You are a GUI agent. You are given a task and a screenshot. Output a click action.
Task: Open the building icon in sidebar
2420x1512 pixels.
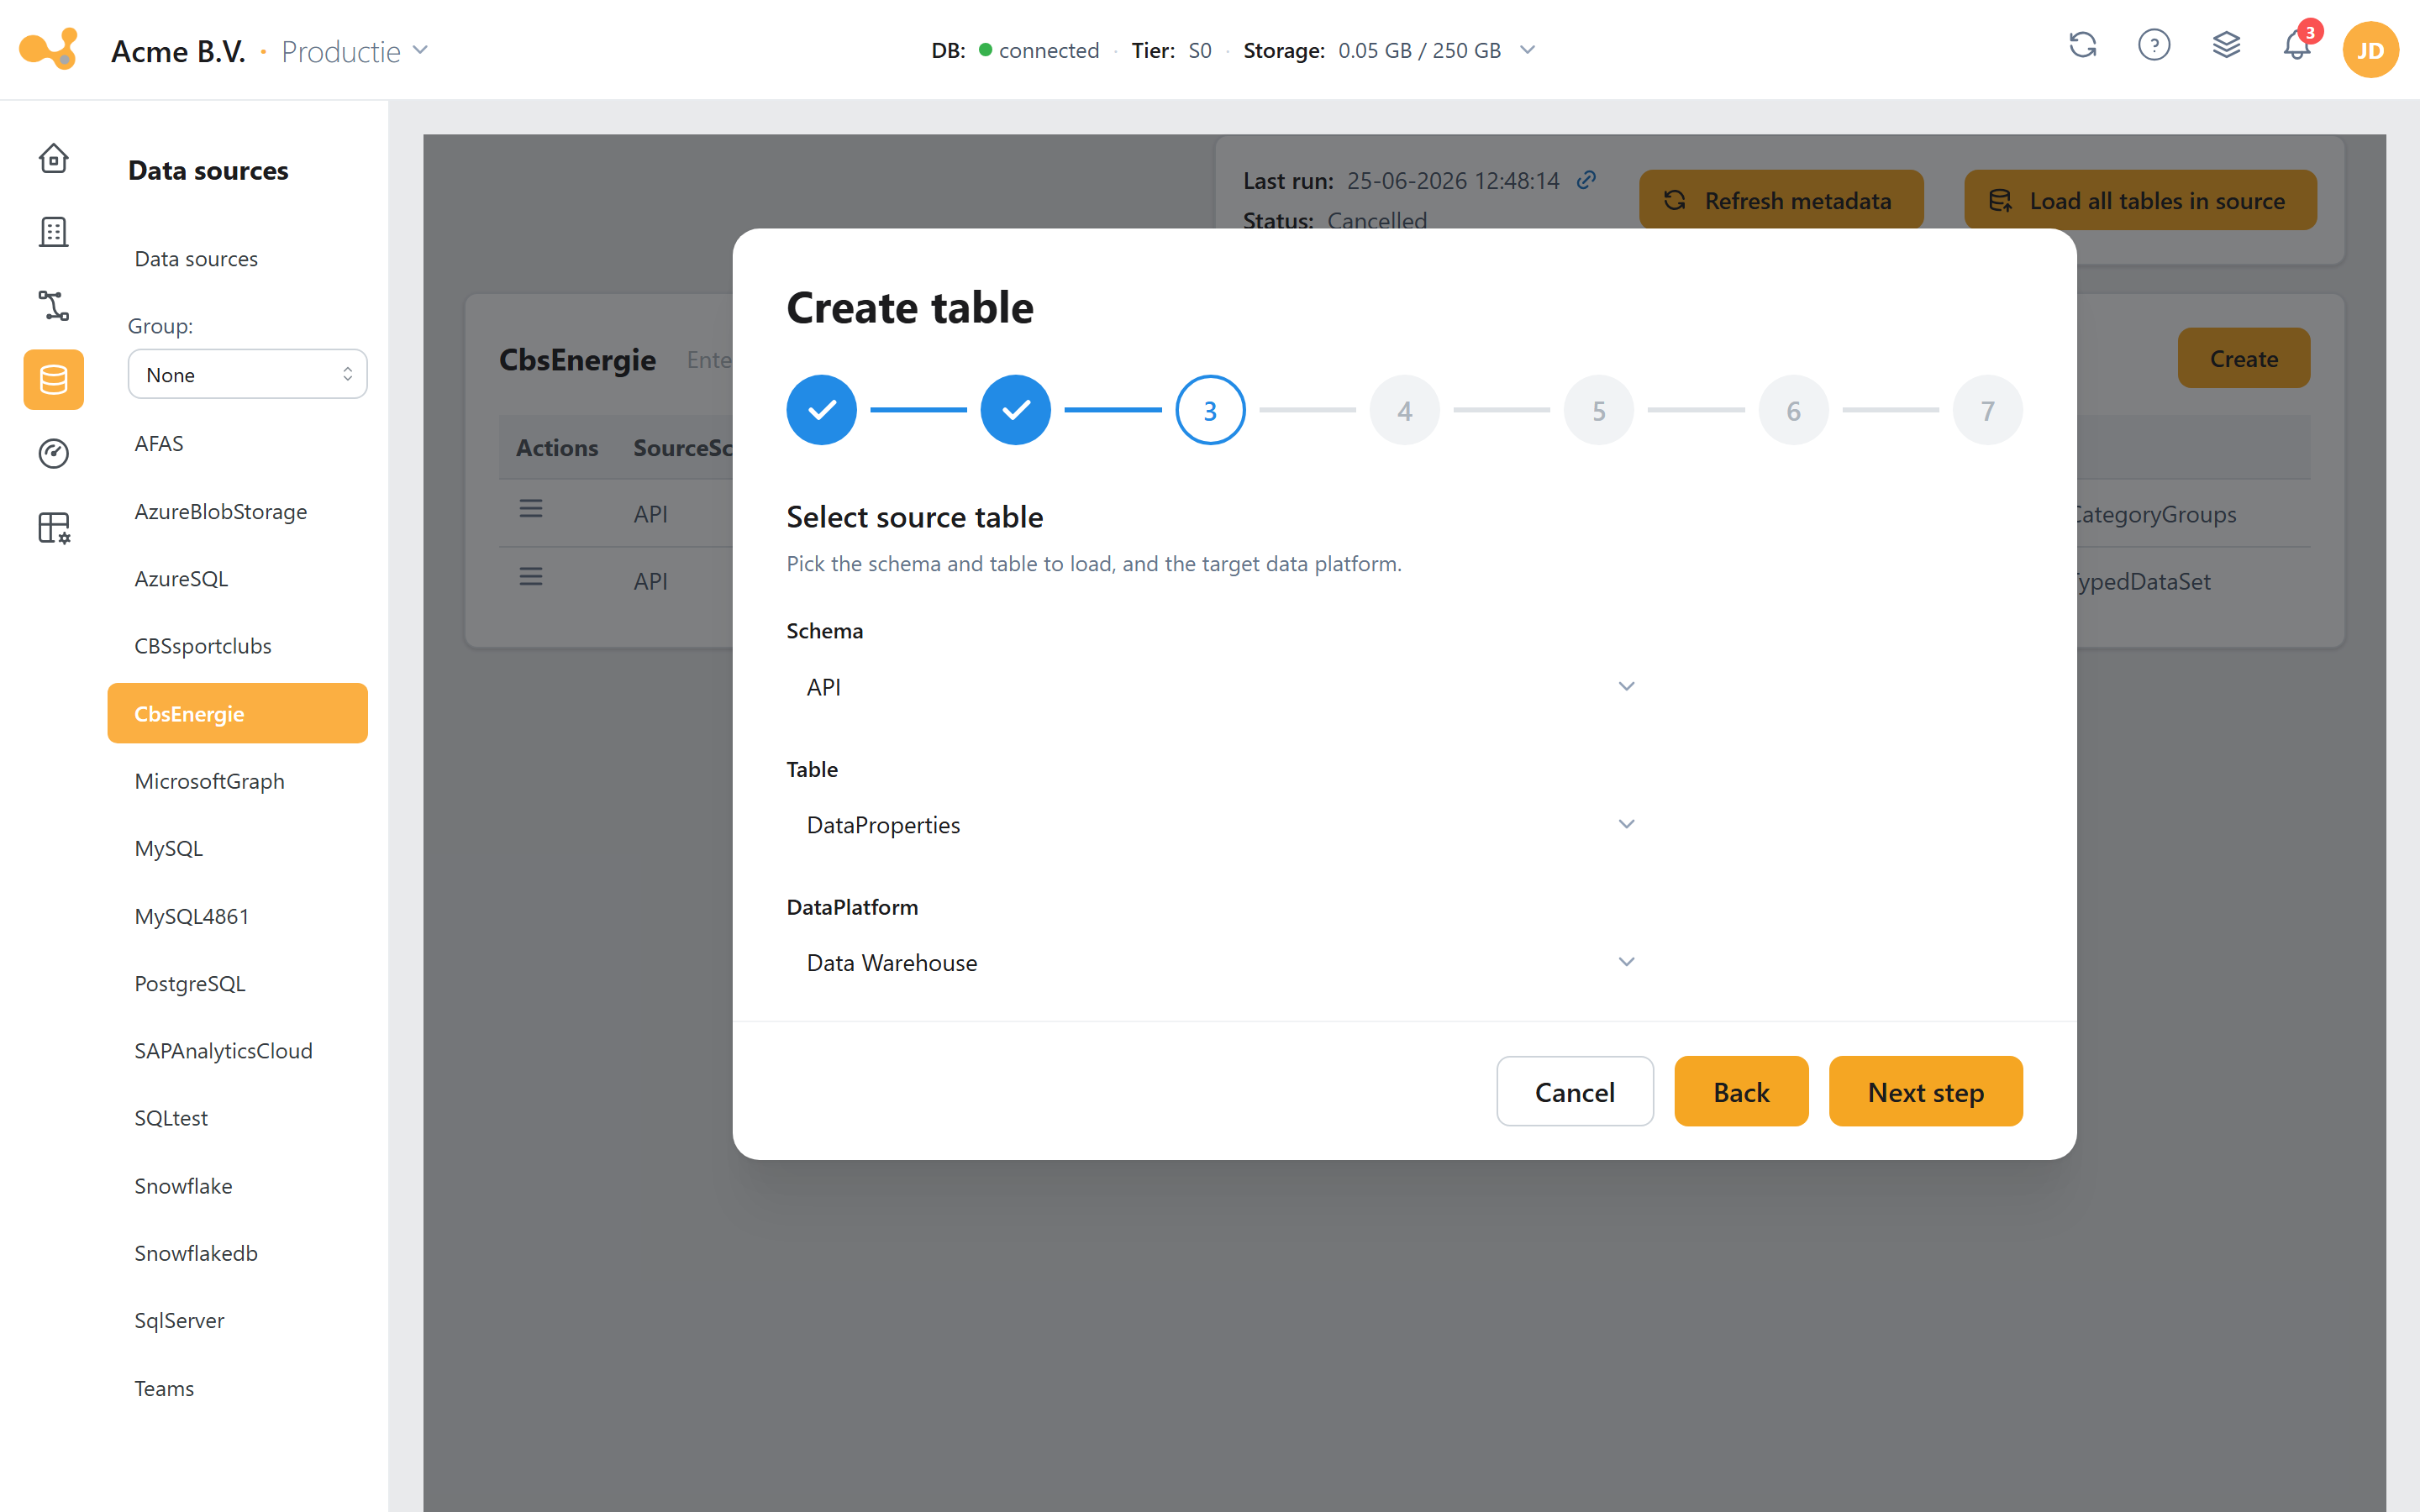point(53,232)
